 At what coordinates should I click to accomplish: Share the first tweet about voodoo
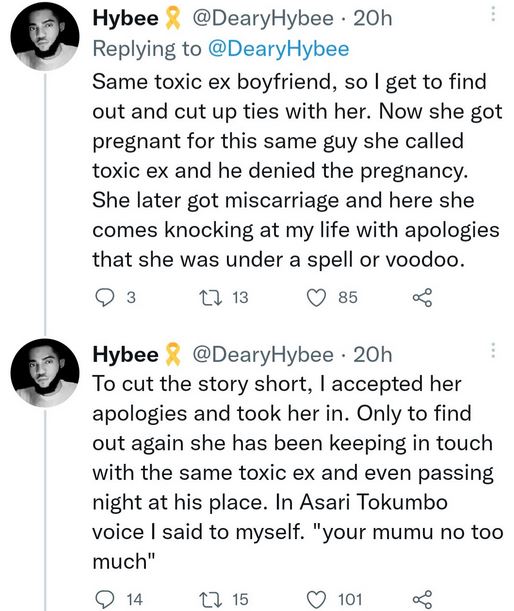[422, 298]
